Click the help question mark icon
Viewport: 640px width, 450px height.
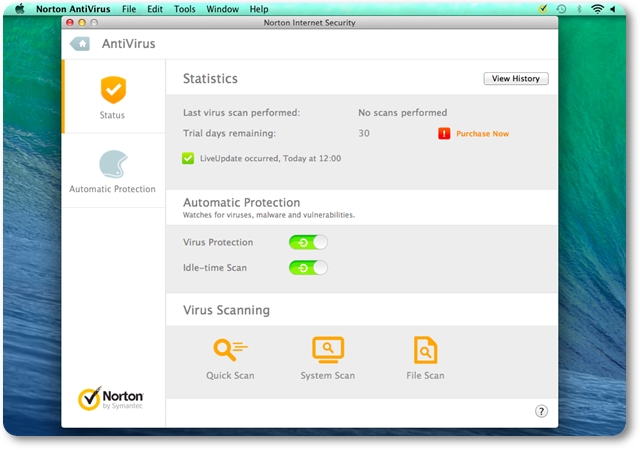pos(541,411)
